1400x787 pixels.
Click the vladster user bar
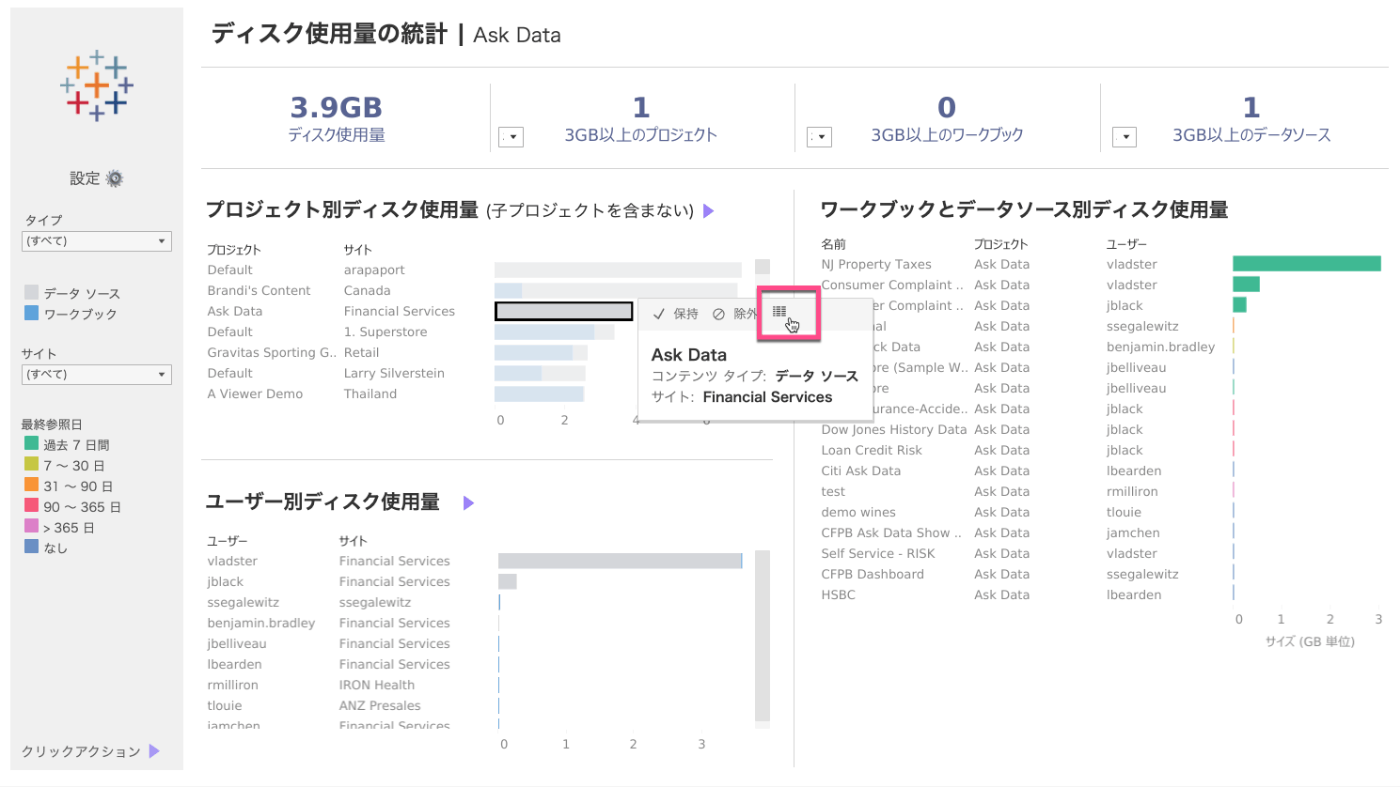coord(620,561)
